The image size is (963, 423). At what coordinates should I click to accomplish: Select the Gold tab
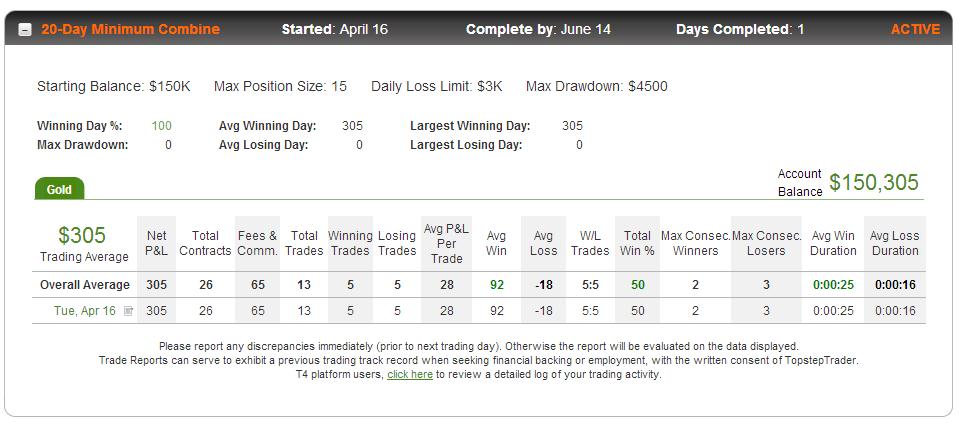pyautogui.click(x=59, y=189)
